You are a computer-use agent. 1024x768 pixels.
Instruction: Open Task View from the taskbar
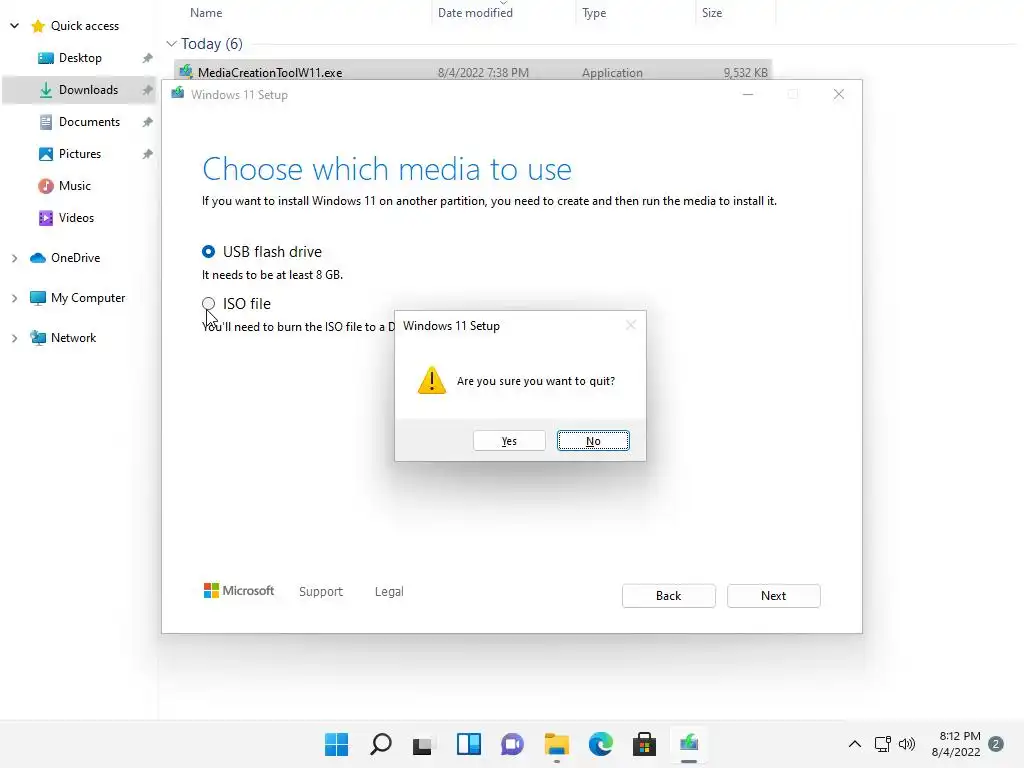click(x=423, y=744)
